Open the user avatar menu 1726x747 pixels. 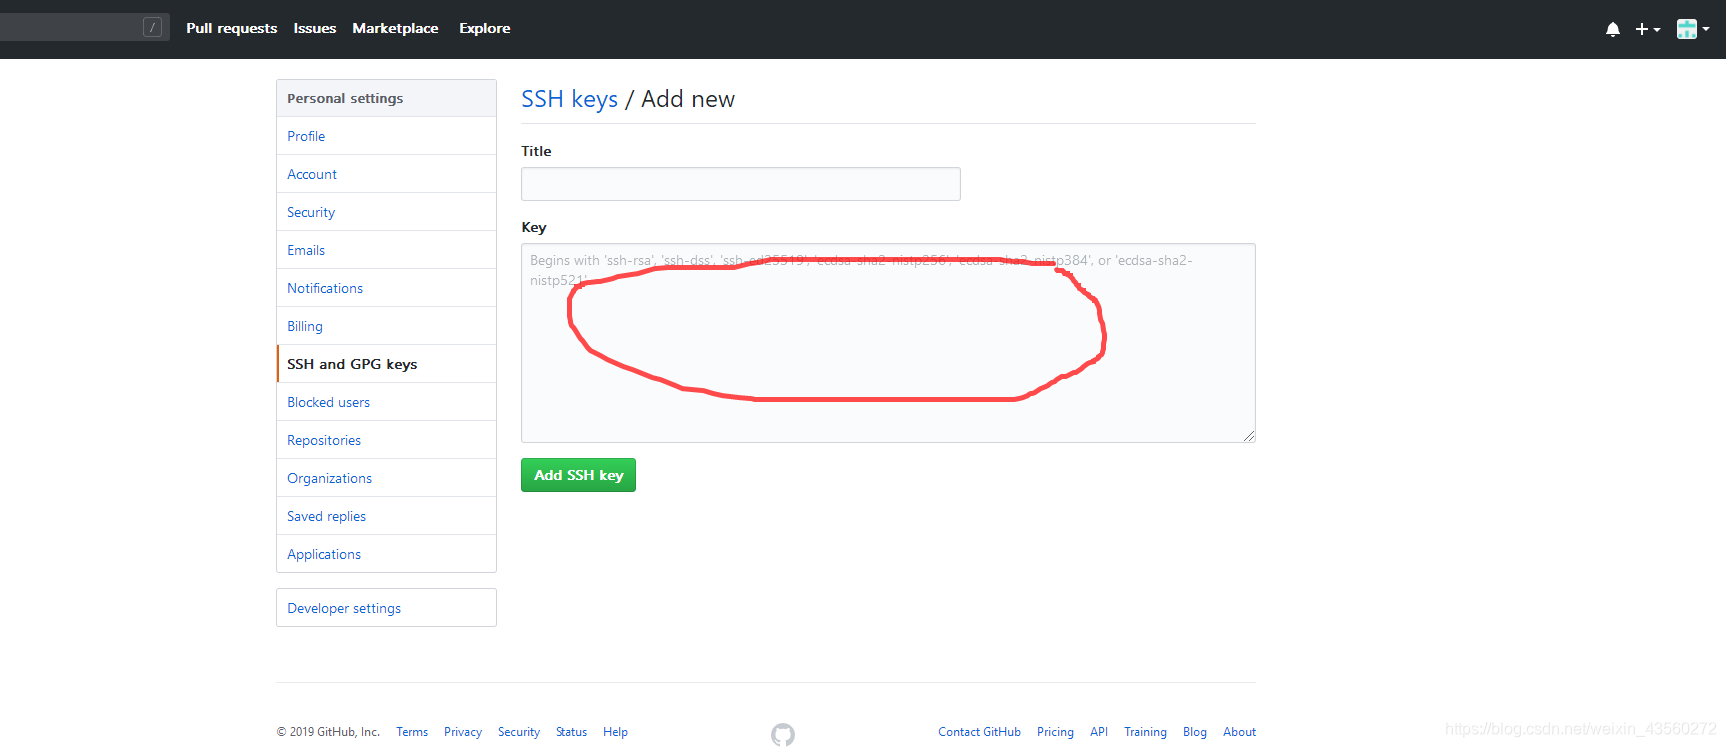[x=1693, y=29]
